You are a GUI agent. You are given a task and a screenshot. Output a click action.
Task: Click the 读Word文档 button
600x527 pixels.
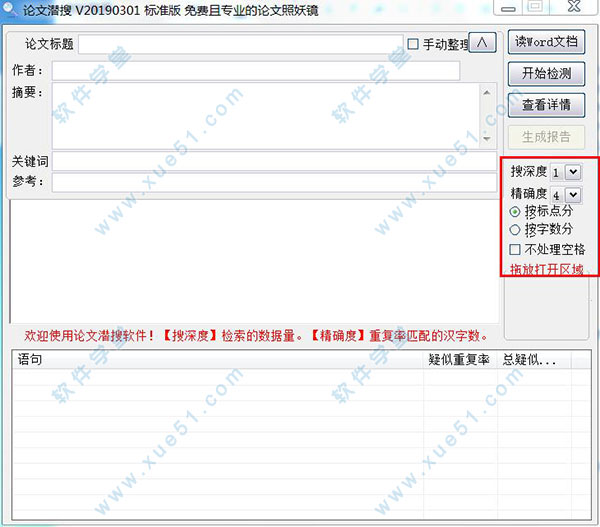coord(546,42)
